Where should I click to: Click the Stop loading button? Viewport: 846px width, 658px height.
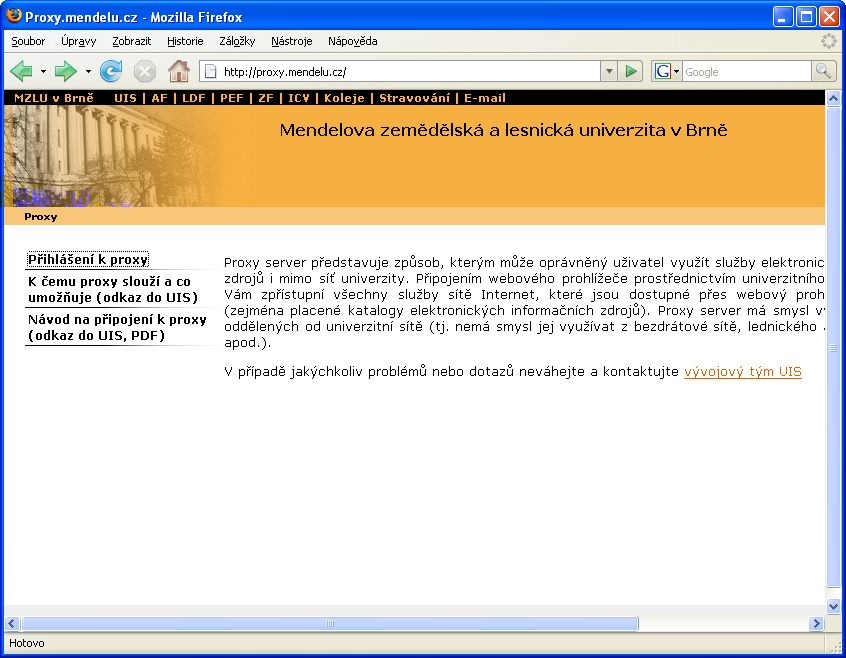coord(145,71)
